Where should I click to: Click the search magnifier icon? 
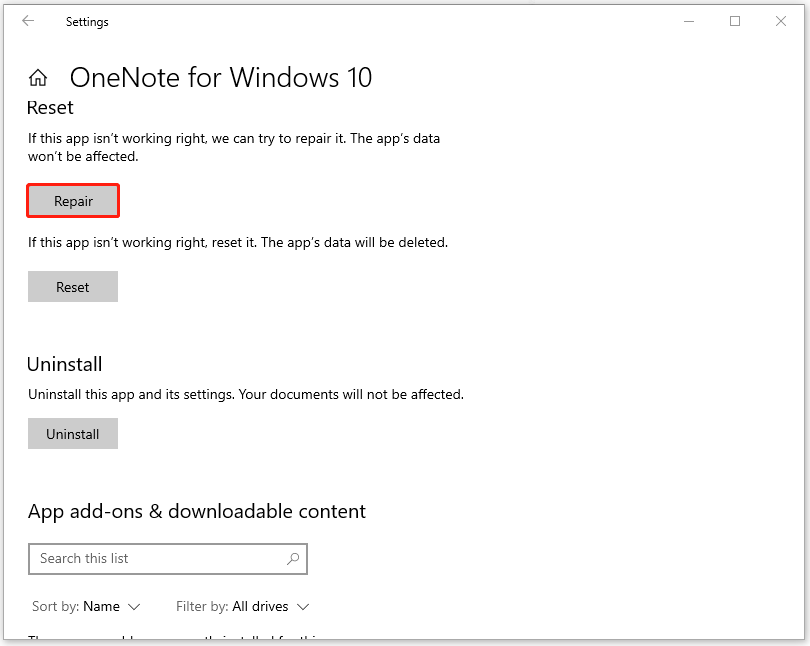[293, 558]
